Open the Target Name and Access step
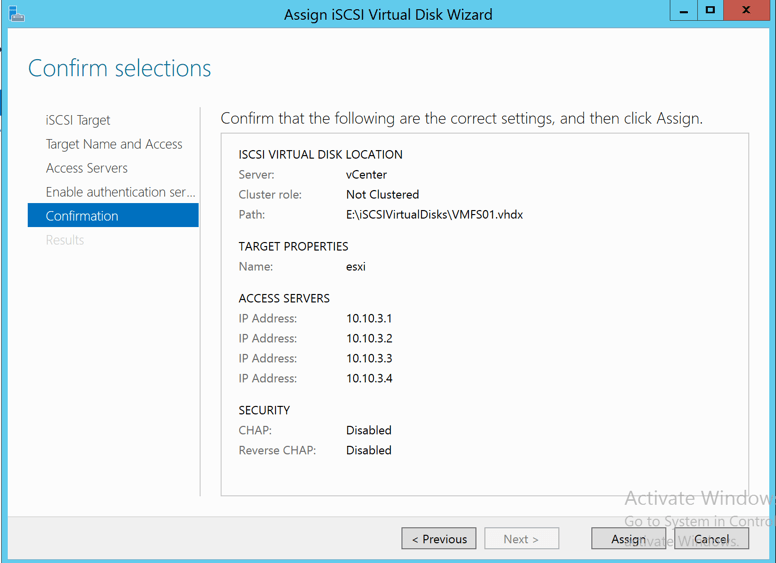The width and height of the screenshot is (776, 563). (114, 144)
